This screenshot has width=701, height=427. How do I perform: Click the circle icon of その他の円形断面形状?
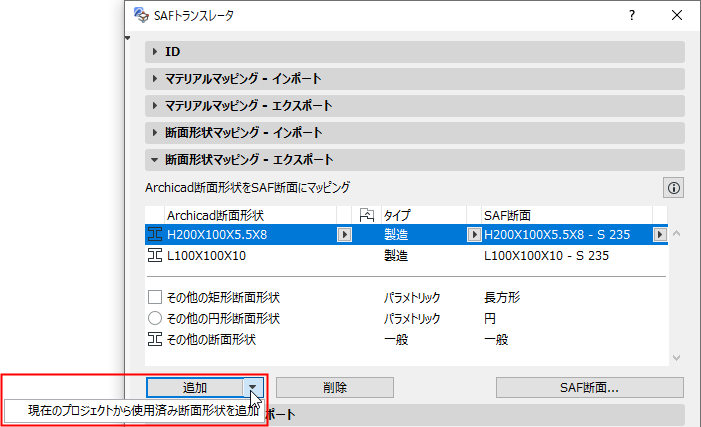[155, 318]
